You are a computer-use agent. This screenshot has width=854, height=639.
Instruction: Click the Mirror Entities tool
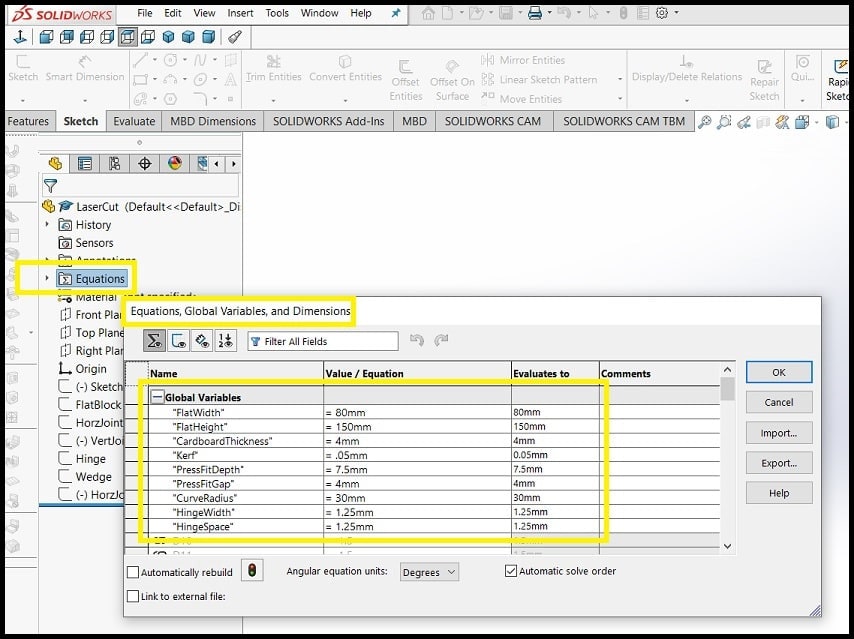(x=523, y=60)
